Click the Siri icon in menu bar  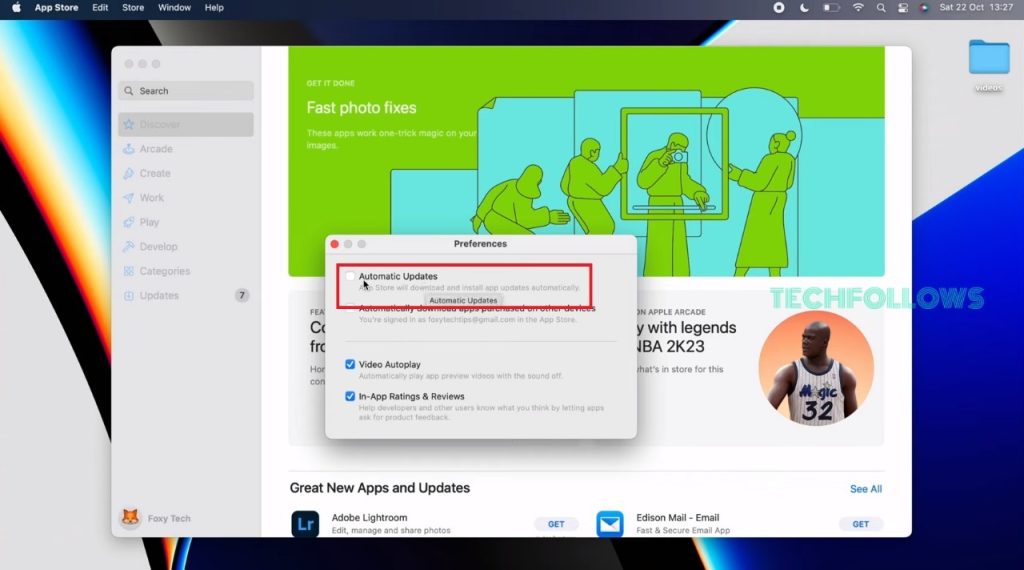coord(924,7)
